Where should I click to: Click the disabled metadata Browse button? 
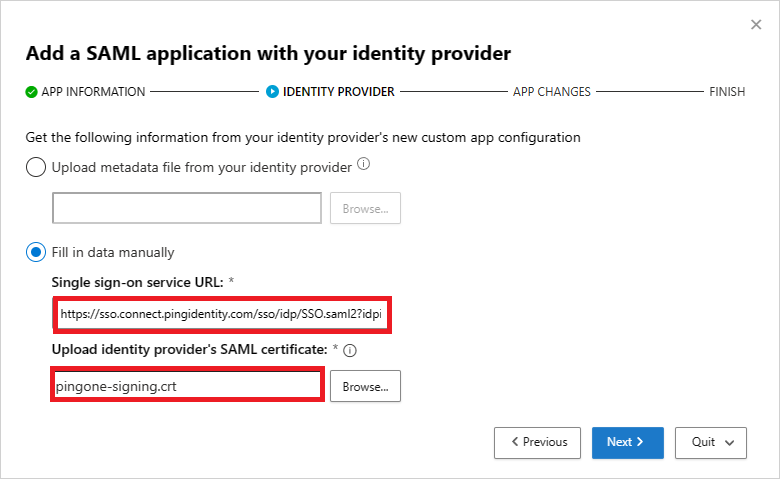(x=365, y=208)
